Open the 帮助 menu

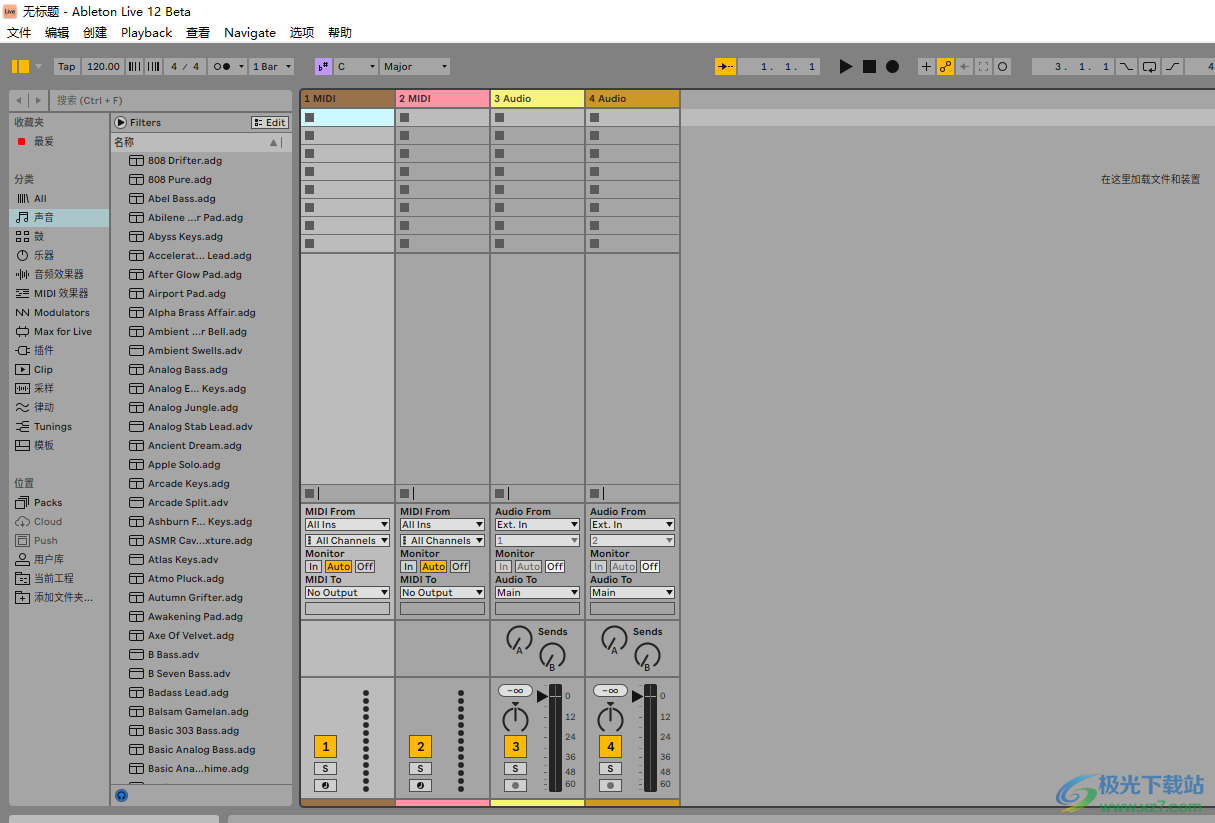[339, 32]
